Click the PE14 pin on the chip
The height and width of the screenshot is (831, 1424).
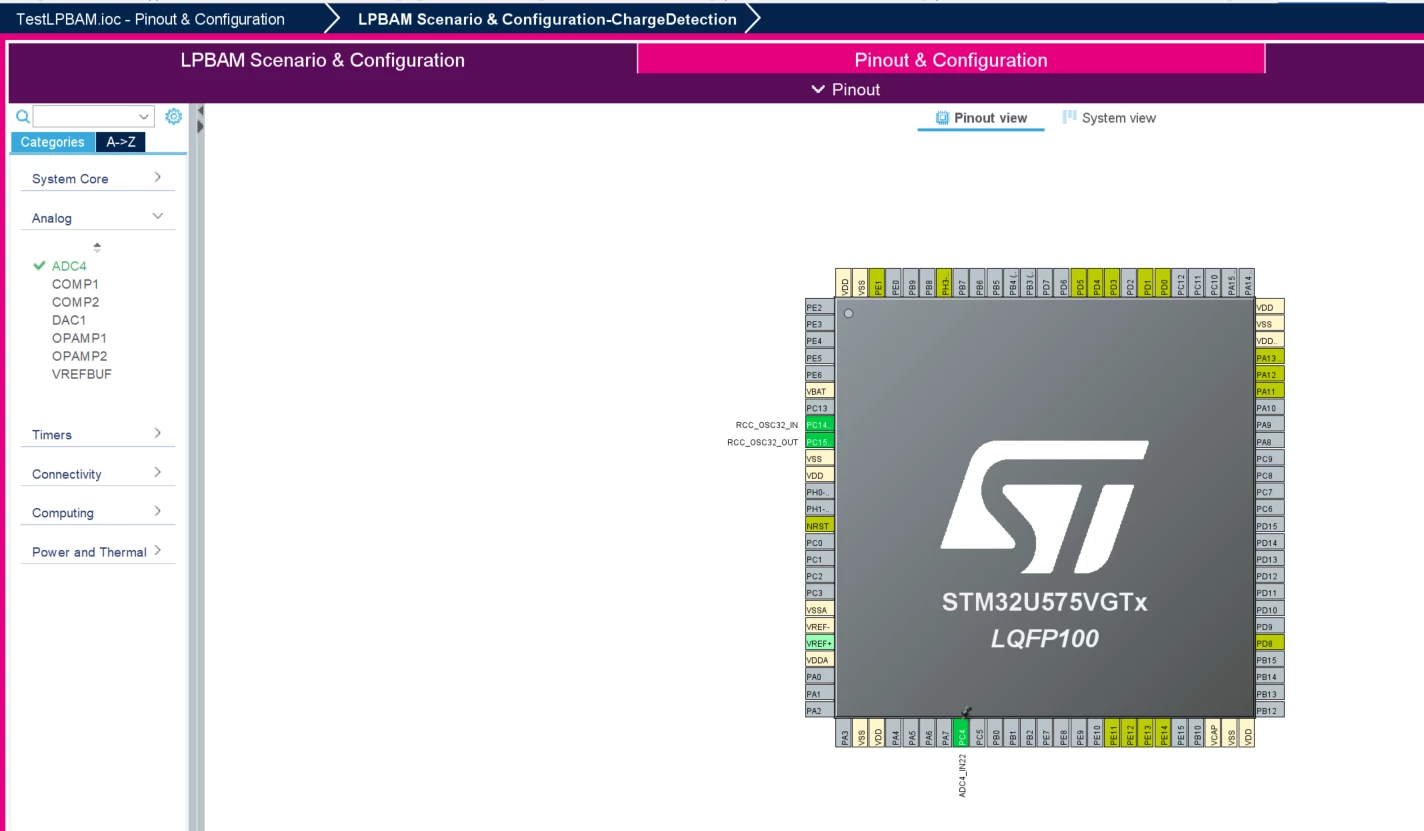(1163, 733)
